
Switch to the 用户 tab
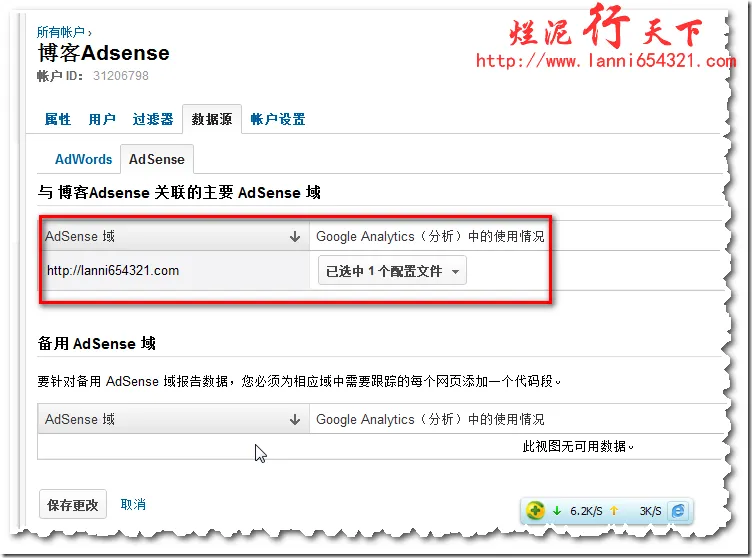pos(102,119)
